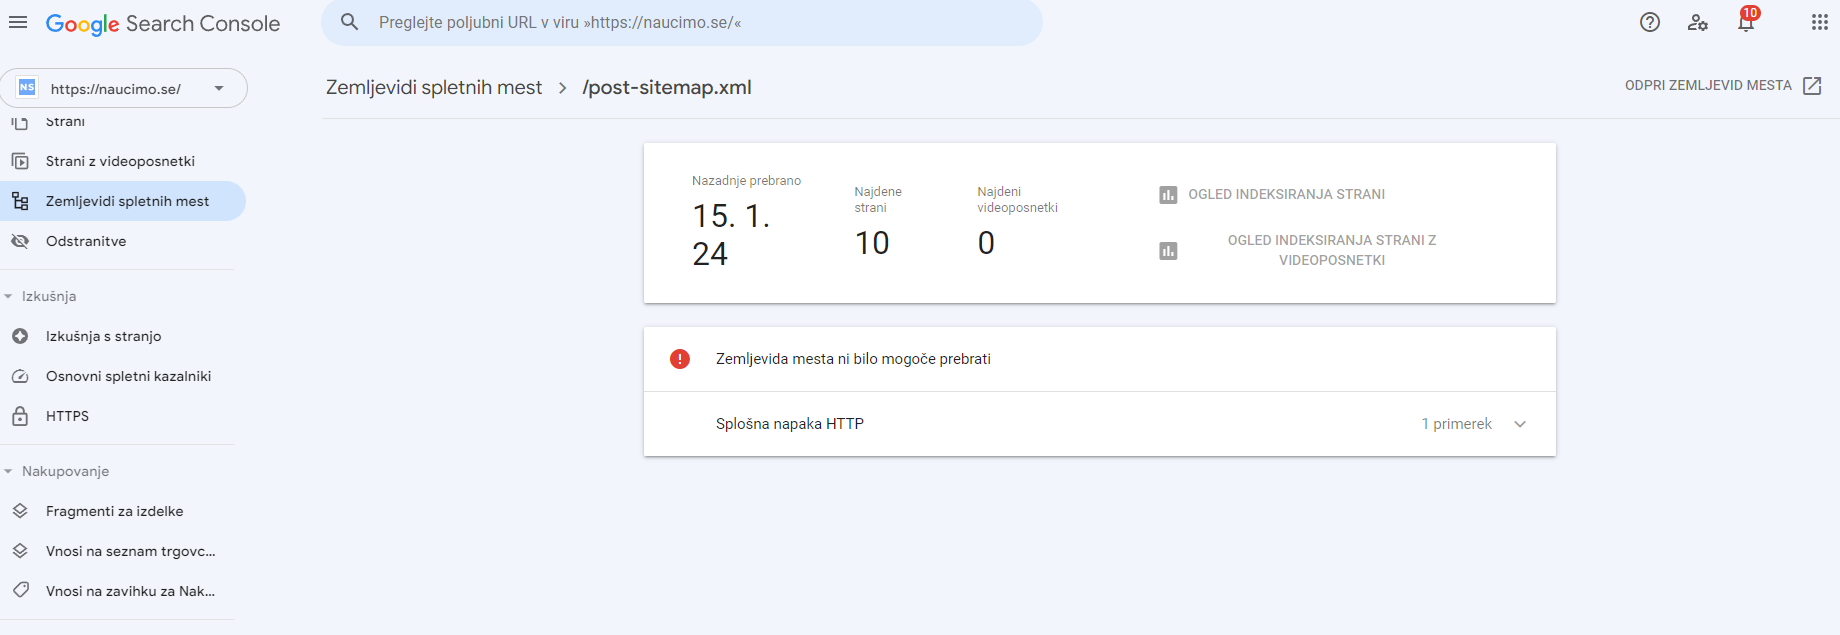The width and height of the screenshot is (1840, 635).
Task: Expand the Splošna napaka HTTP row
Action: (1520, 424)
